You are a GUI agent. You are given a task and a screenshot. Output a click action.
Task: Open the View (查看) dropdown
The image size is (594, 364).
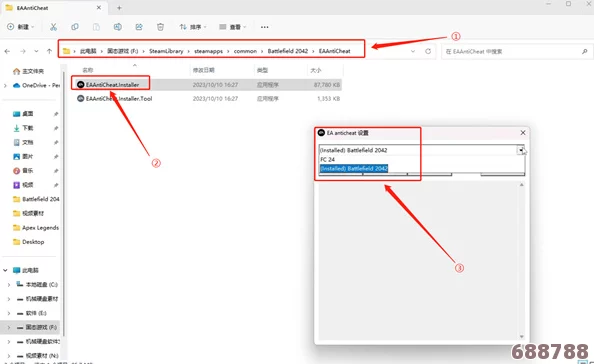233,27
